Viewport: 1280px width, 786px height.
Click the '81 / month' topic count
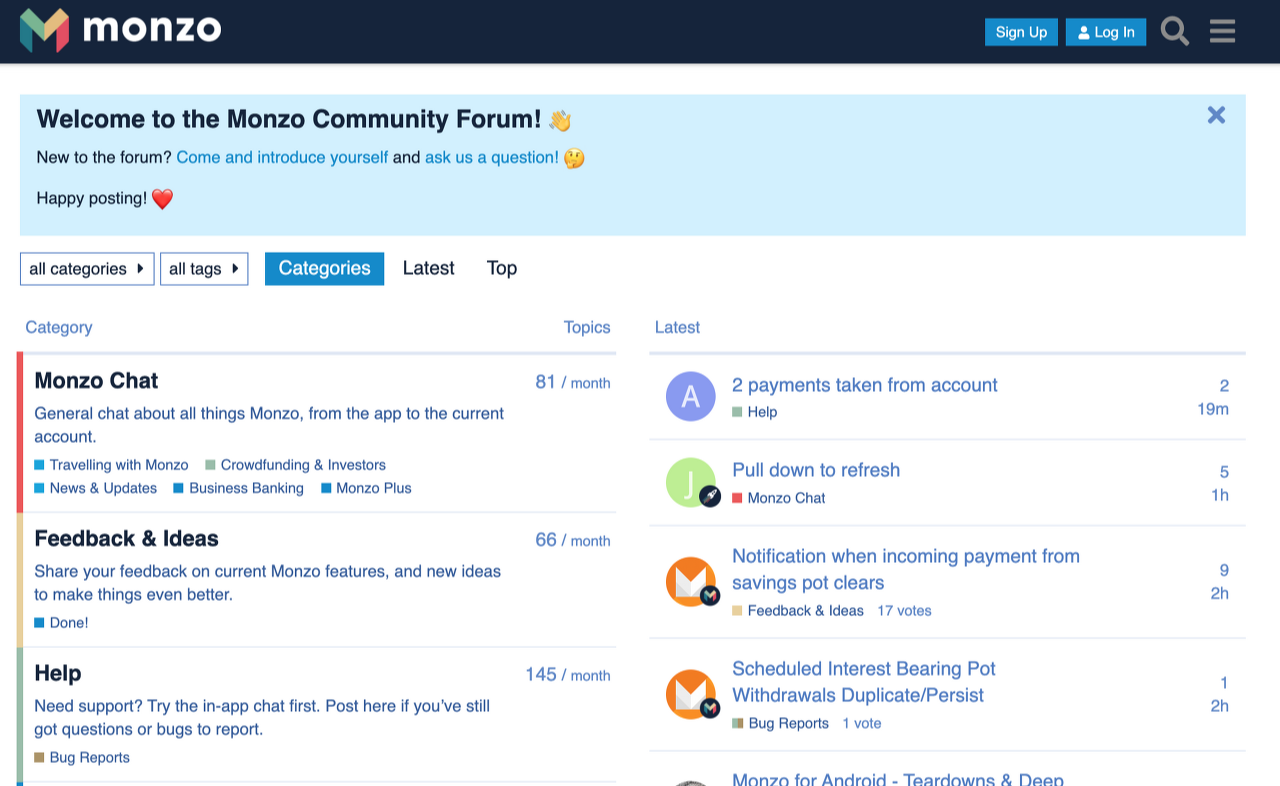coord(573,382)
